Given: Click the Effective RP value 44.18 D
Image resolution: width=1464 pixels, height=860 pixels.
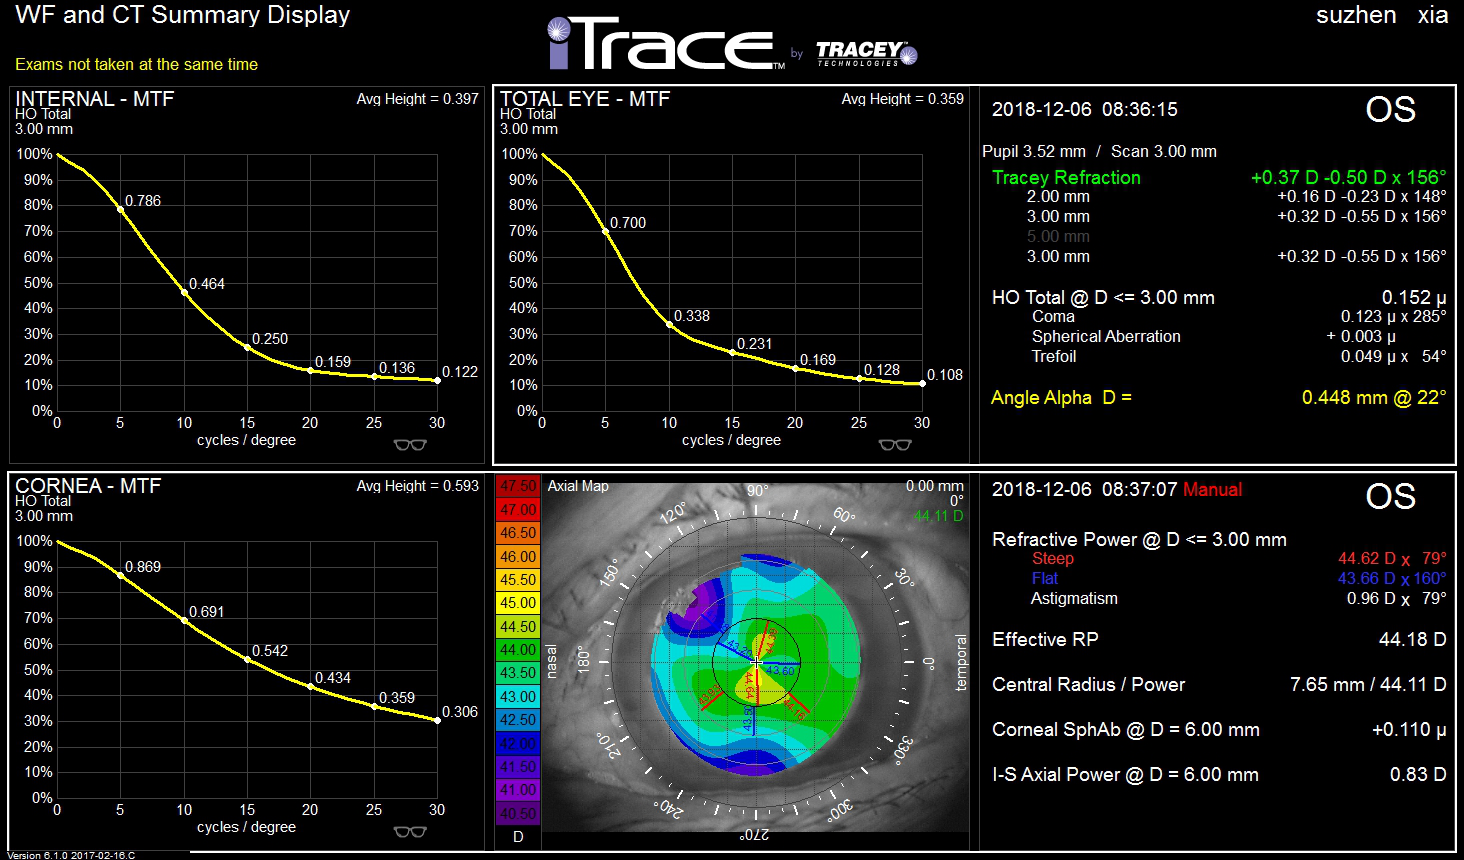Looking at the screenshot, I should [1412, 640].
